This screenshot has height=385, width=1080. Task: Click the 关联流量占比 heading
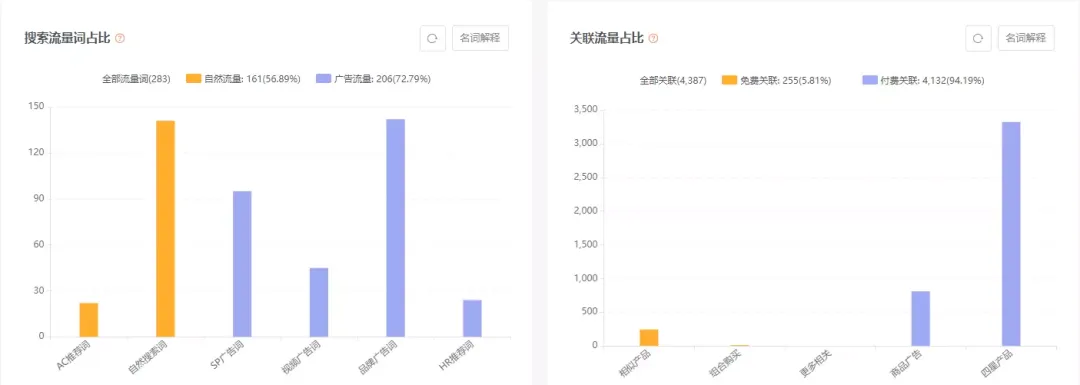tap(607, 39)
